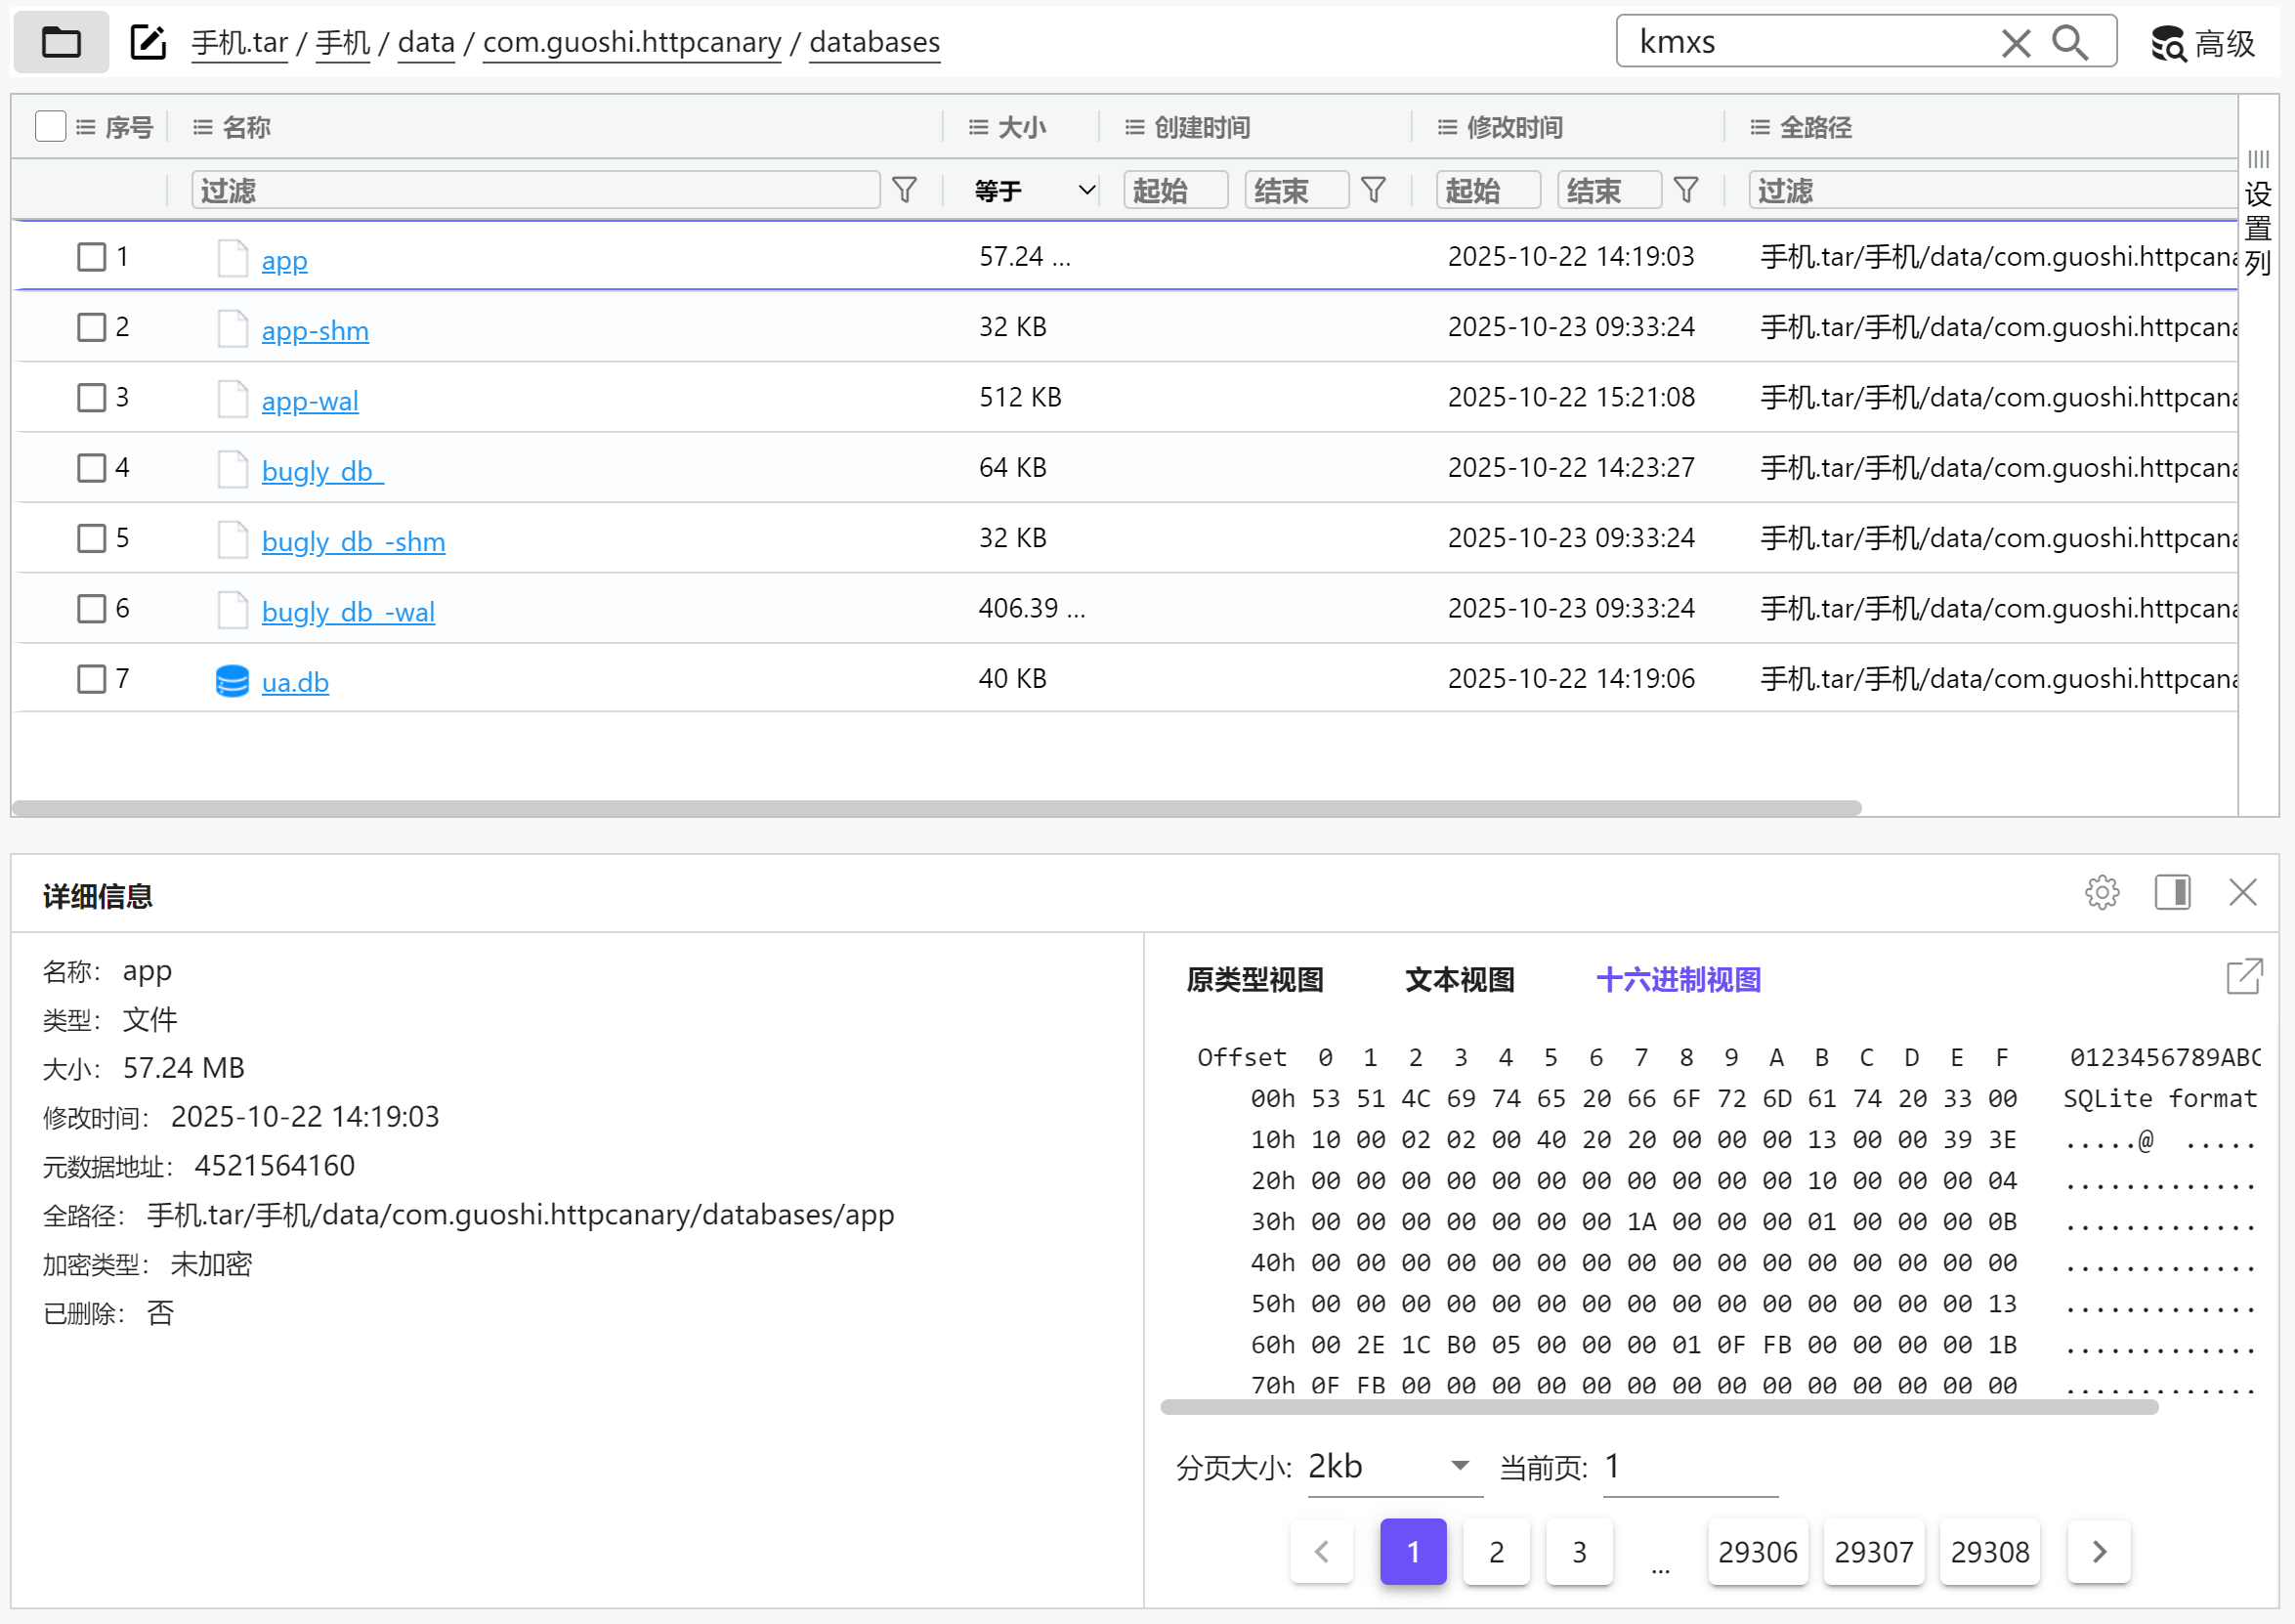Viewport: 2295px width, 1624px height.
Task: Toggle the select-all header checkbox
Action: (x=50, y=127)
